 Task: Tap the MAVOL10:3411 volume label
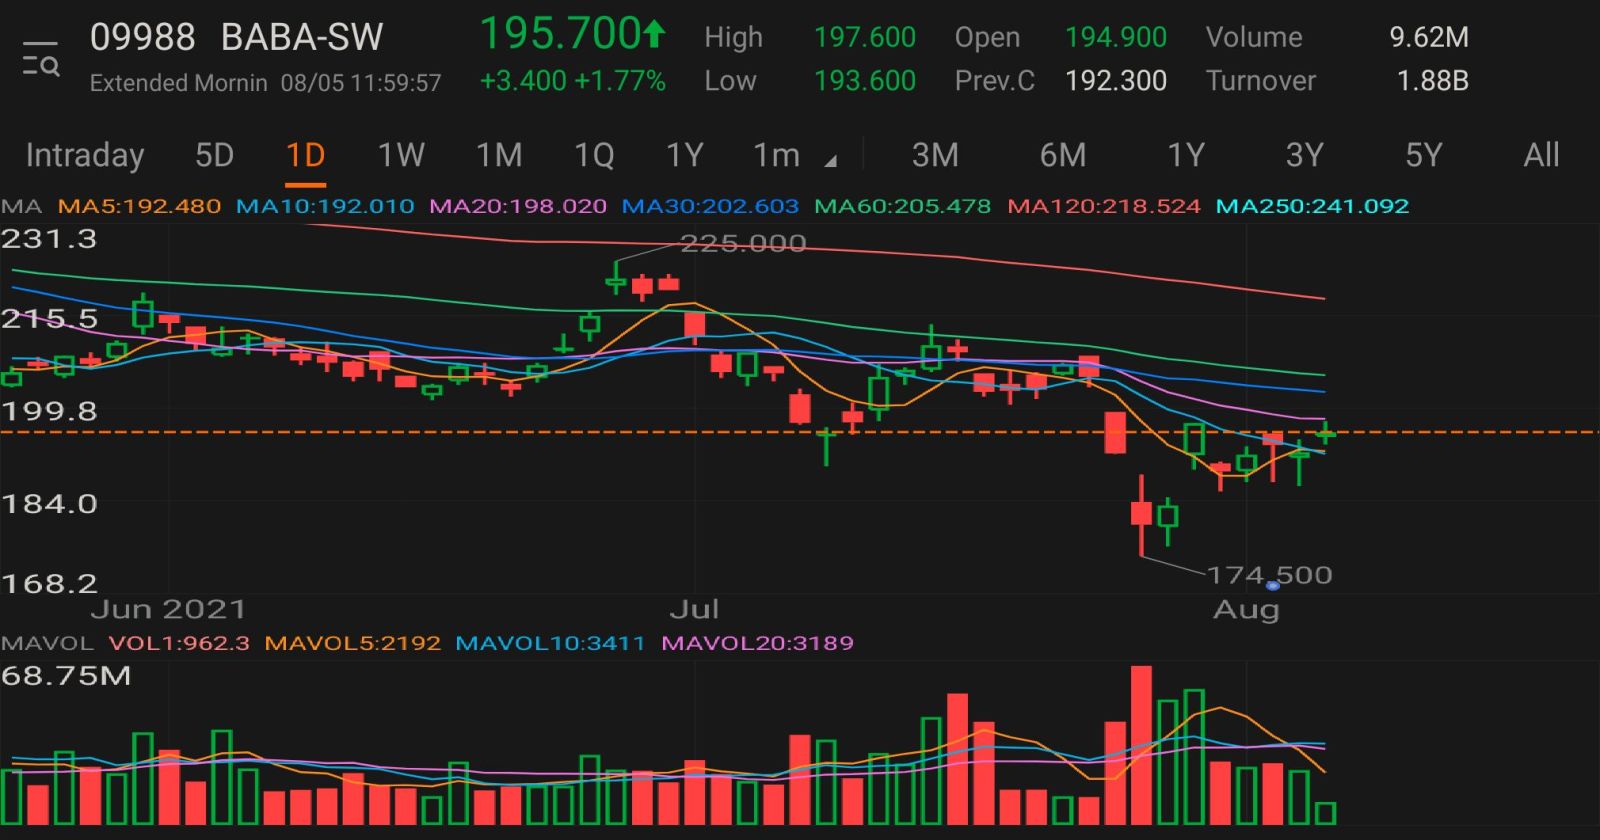pyautogui.click(x=551, y=643)
